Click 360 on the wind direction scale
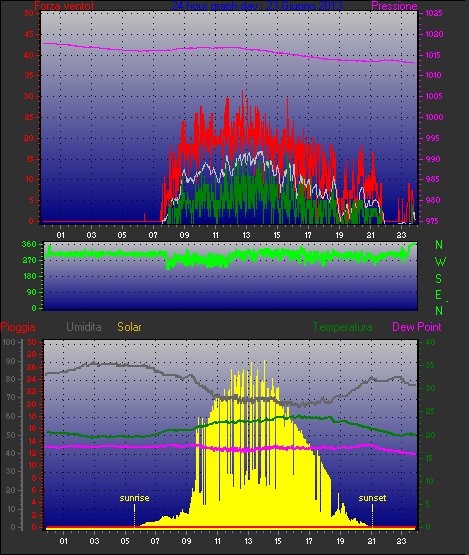The image size is (469, 555). point(29,244)
